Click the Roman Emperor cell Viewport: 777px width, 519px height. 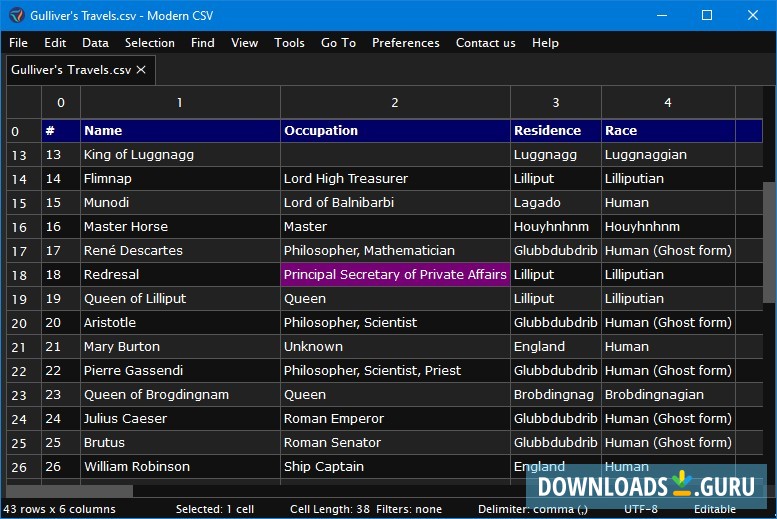coord(395,419)
